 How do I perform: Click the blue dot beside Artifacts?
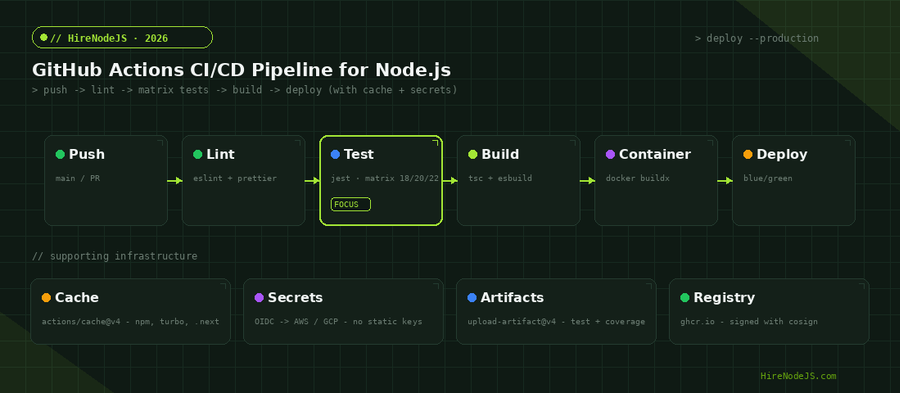pyautogui.click(x=472, y=298)
